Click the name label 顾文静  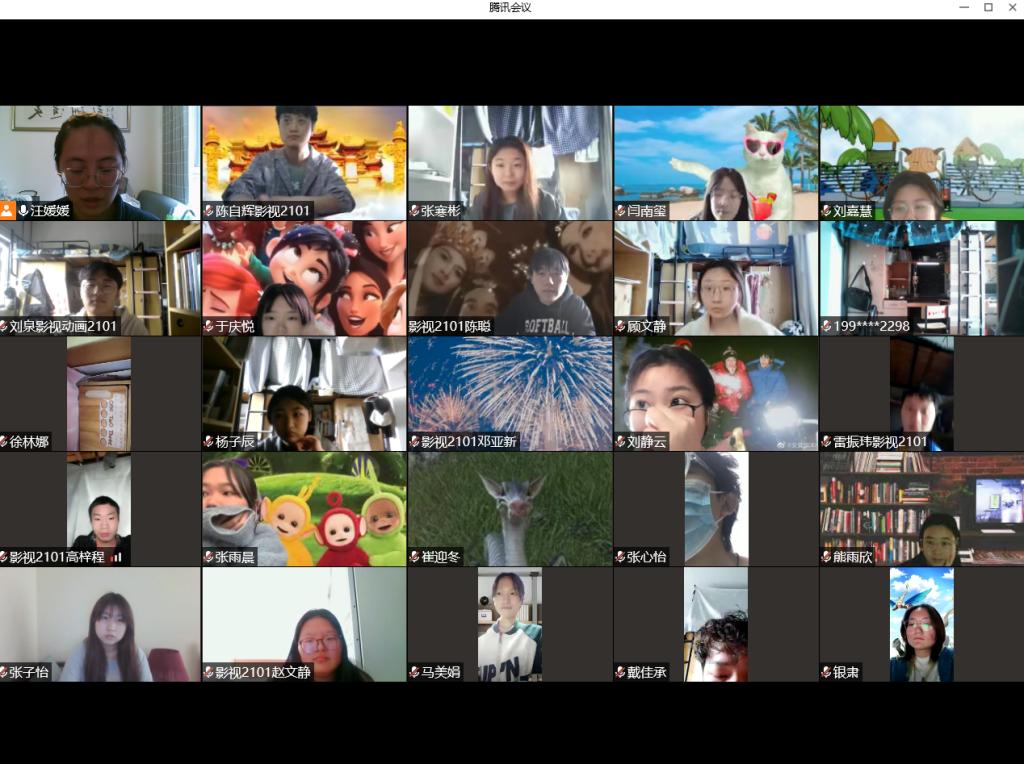[x=646, y=326]
